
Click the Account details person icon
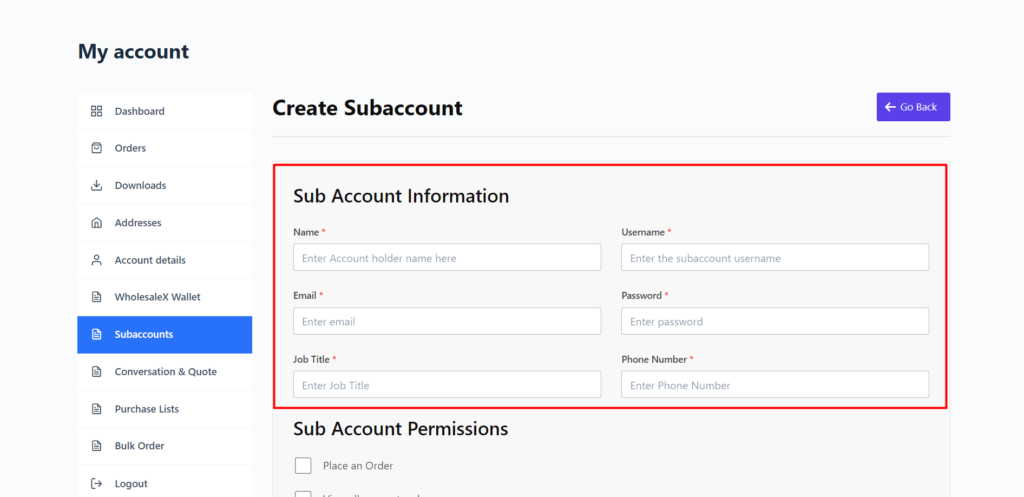point(97,260)
